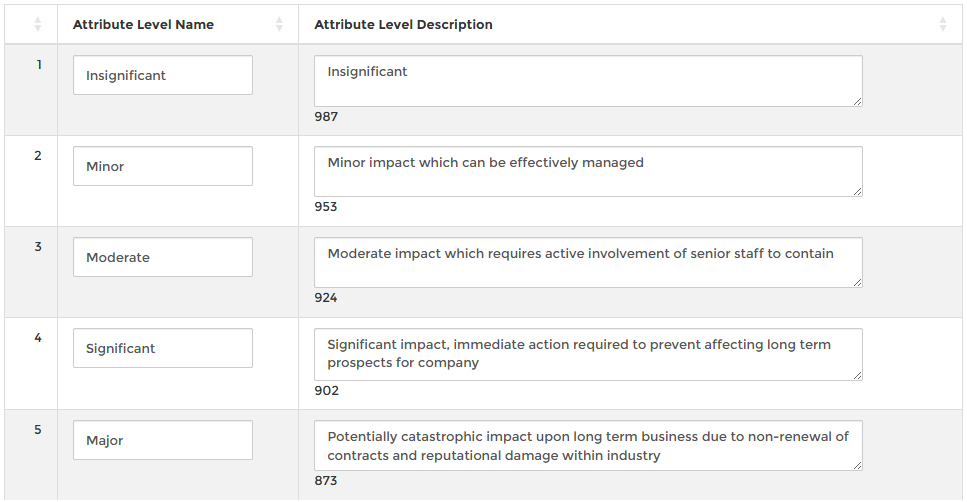
Task: Click the Attribute Level Name column header
Action: 143,24
